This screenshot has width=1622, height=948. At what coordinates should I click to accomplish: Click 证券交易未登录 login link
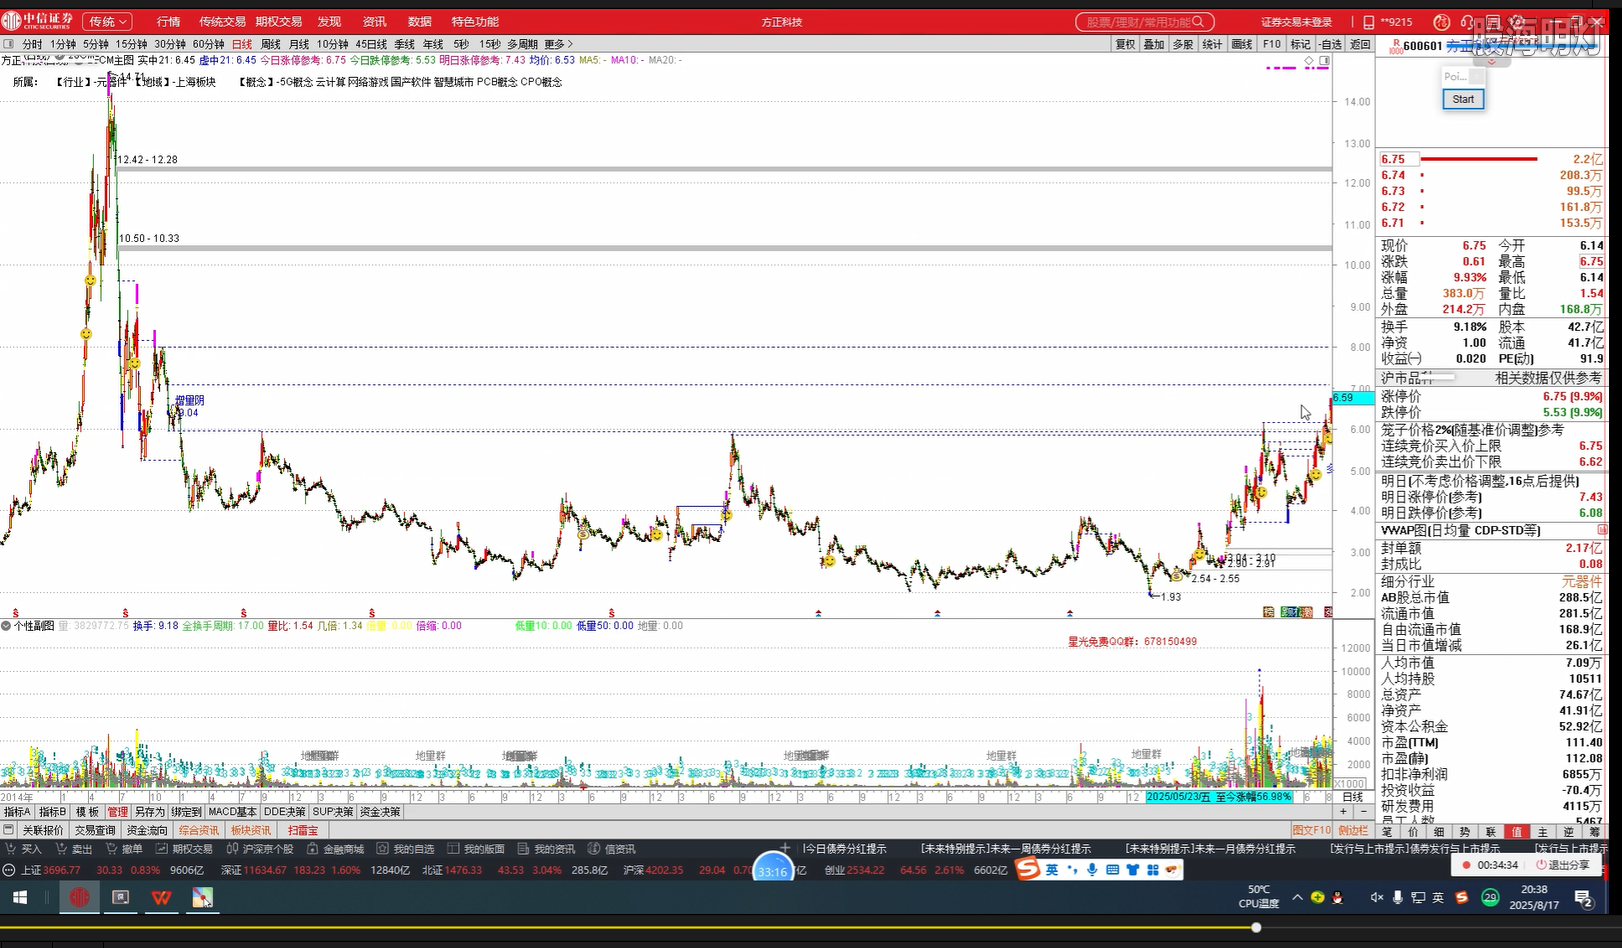coord(1296,22)
